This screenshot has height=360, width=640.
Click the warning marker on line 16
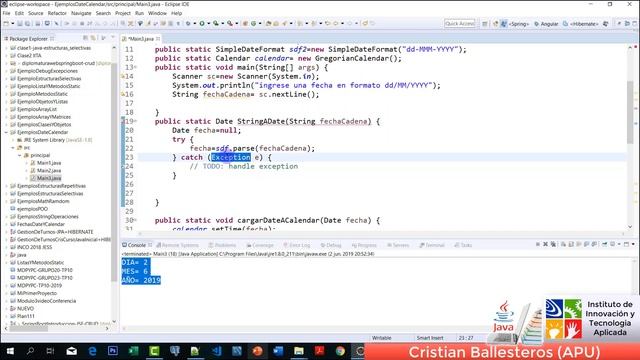(123, 94)
